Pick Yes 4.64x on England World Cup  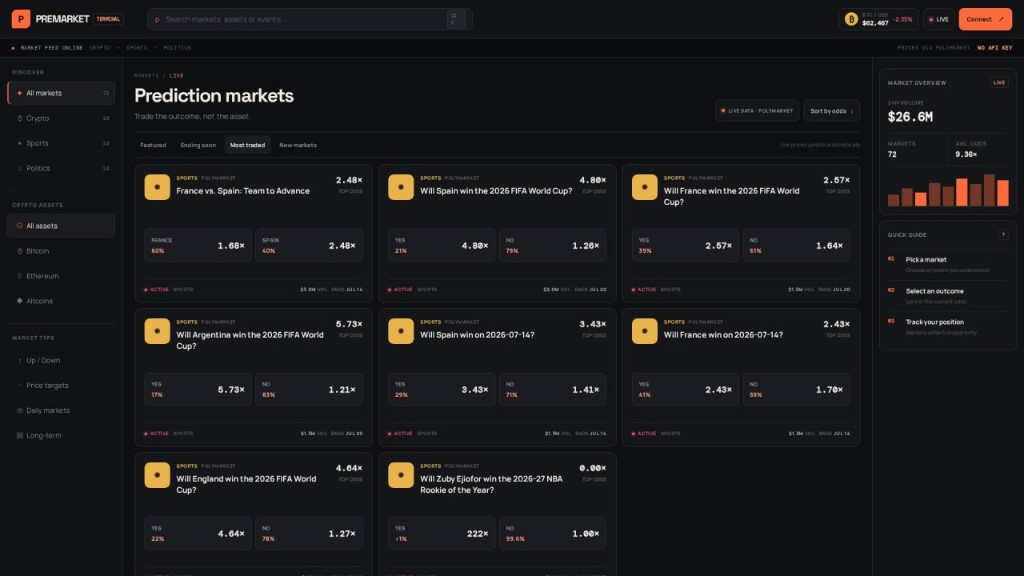click(x=198, y=534)
